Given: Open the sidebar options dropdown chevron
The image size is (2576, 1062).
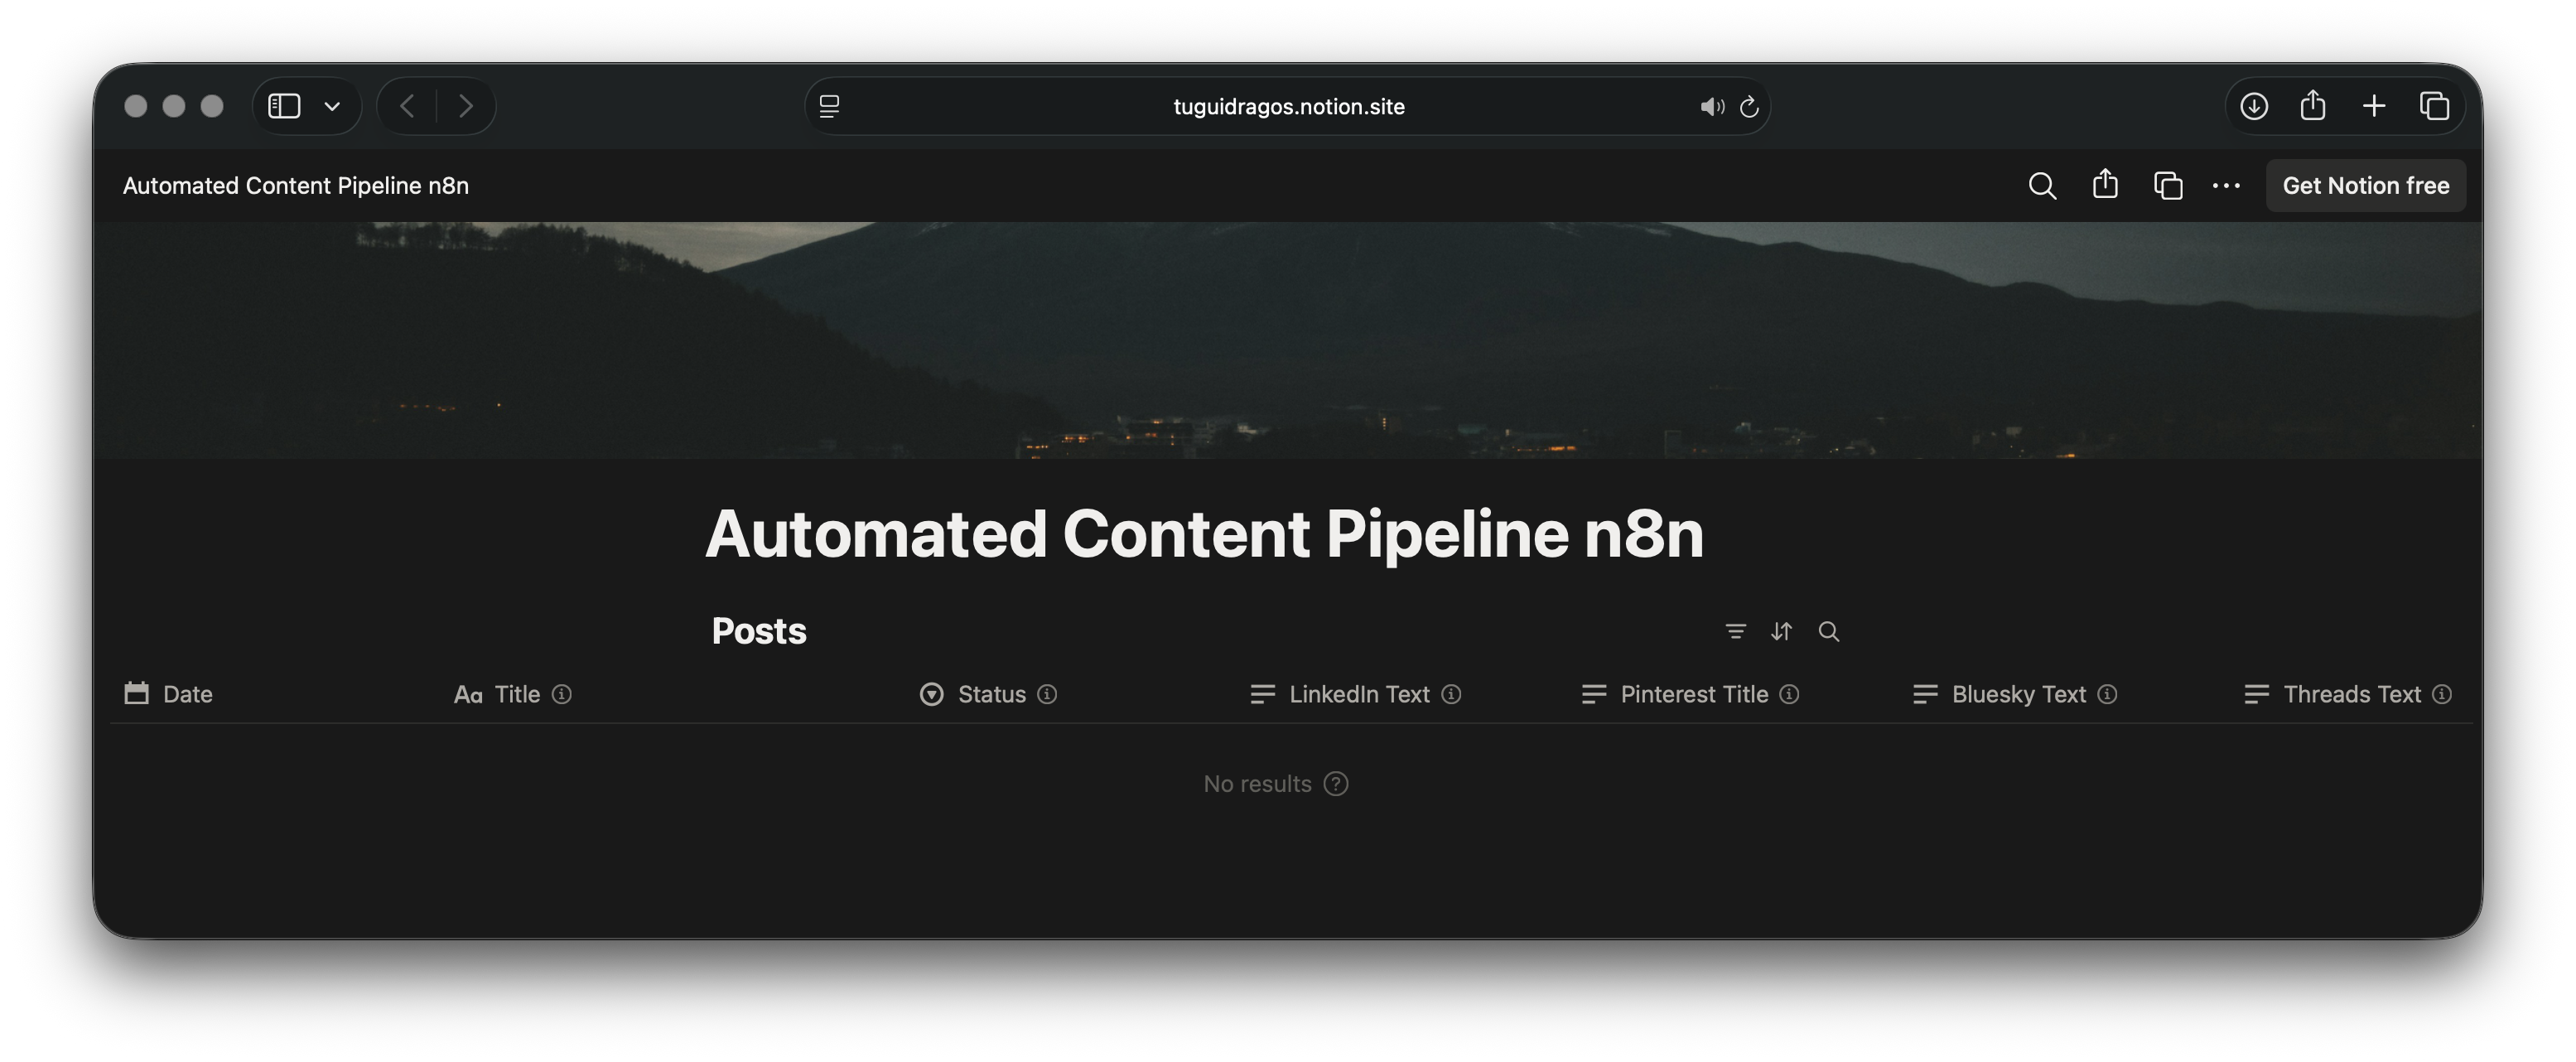Looking at the screenshot, I should pyautogui.click(x=332, y=106).
